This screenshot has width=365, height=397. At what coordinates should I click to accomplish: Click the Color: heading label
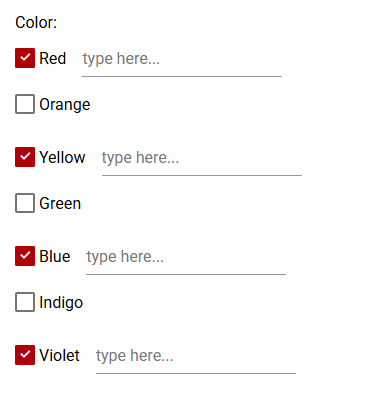tap(36, 23)
